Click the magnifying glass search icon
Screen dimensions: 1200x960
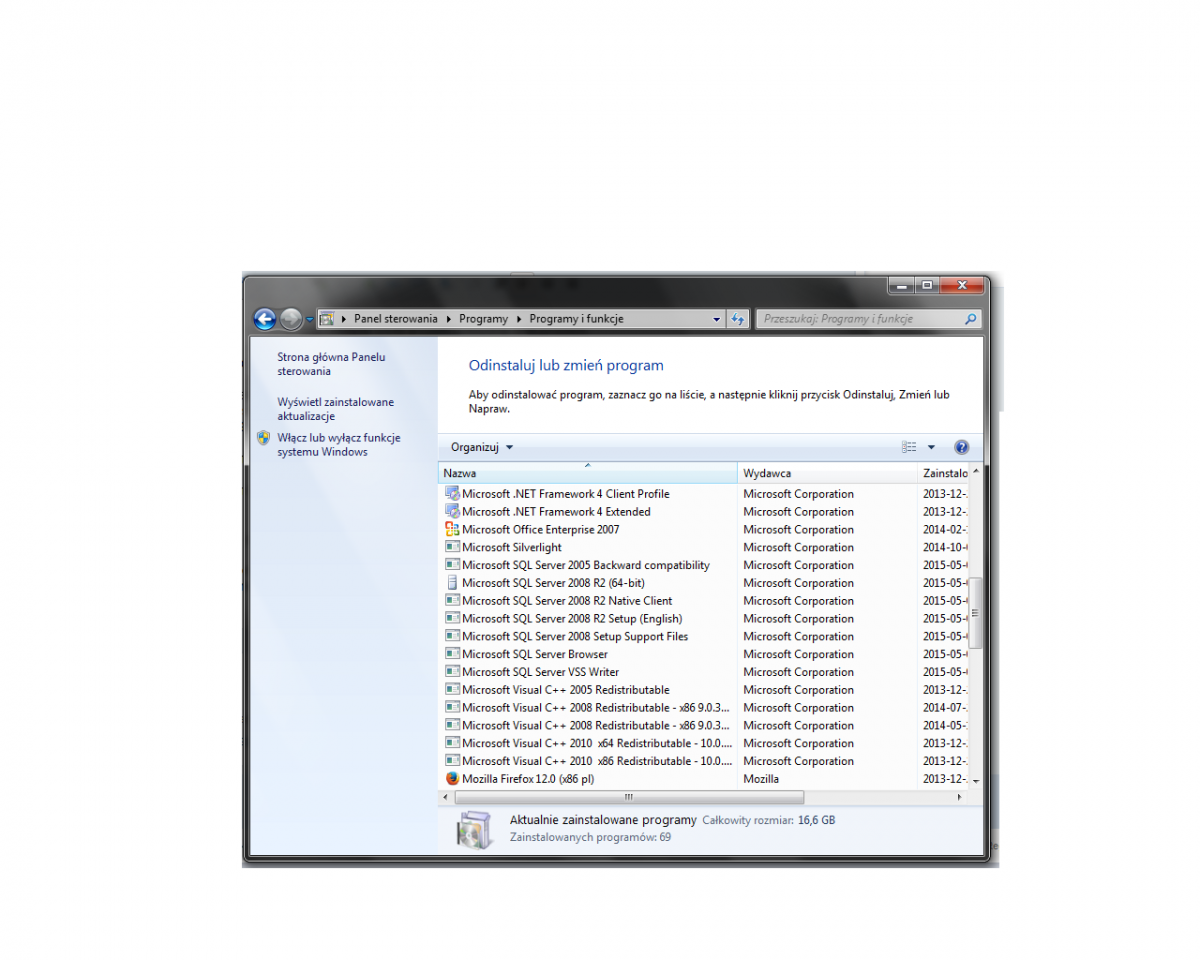(970, 319)
